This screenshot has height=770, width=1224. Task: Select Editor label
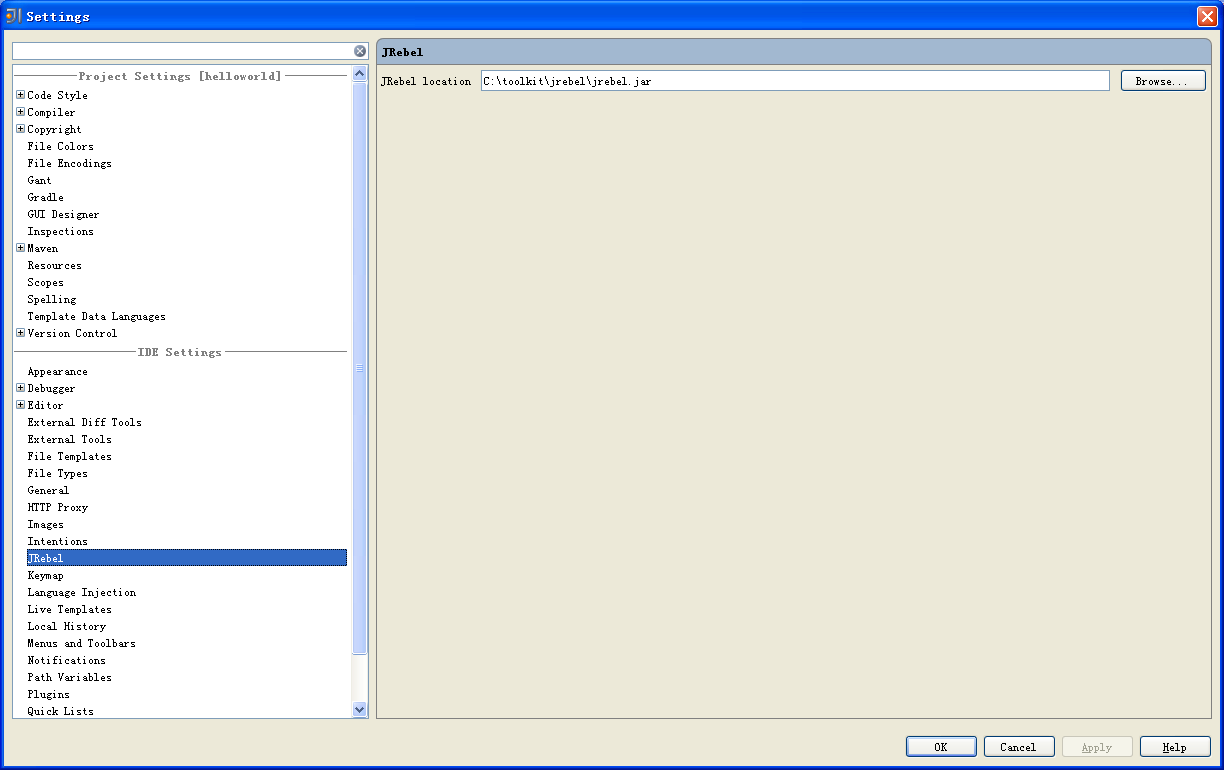(x=46, y=405)
